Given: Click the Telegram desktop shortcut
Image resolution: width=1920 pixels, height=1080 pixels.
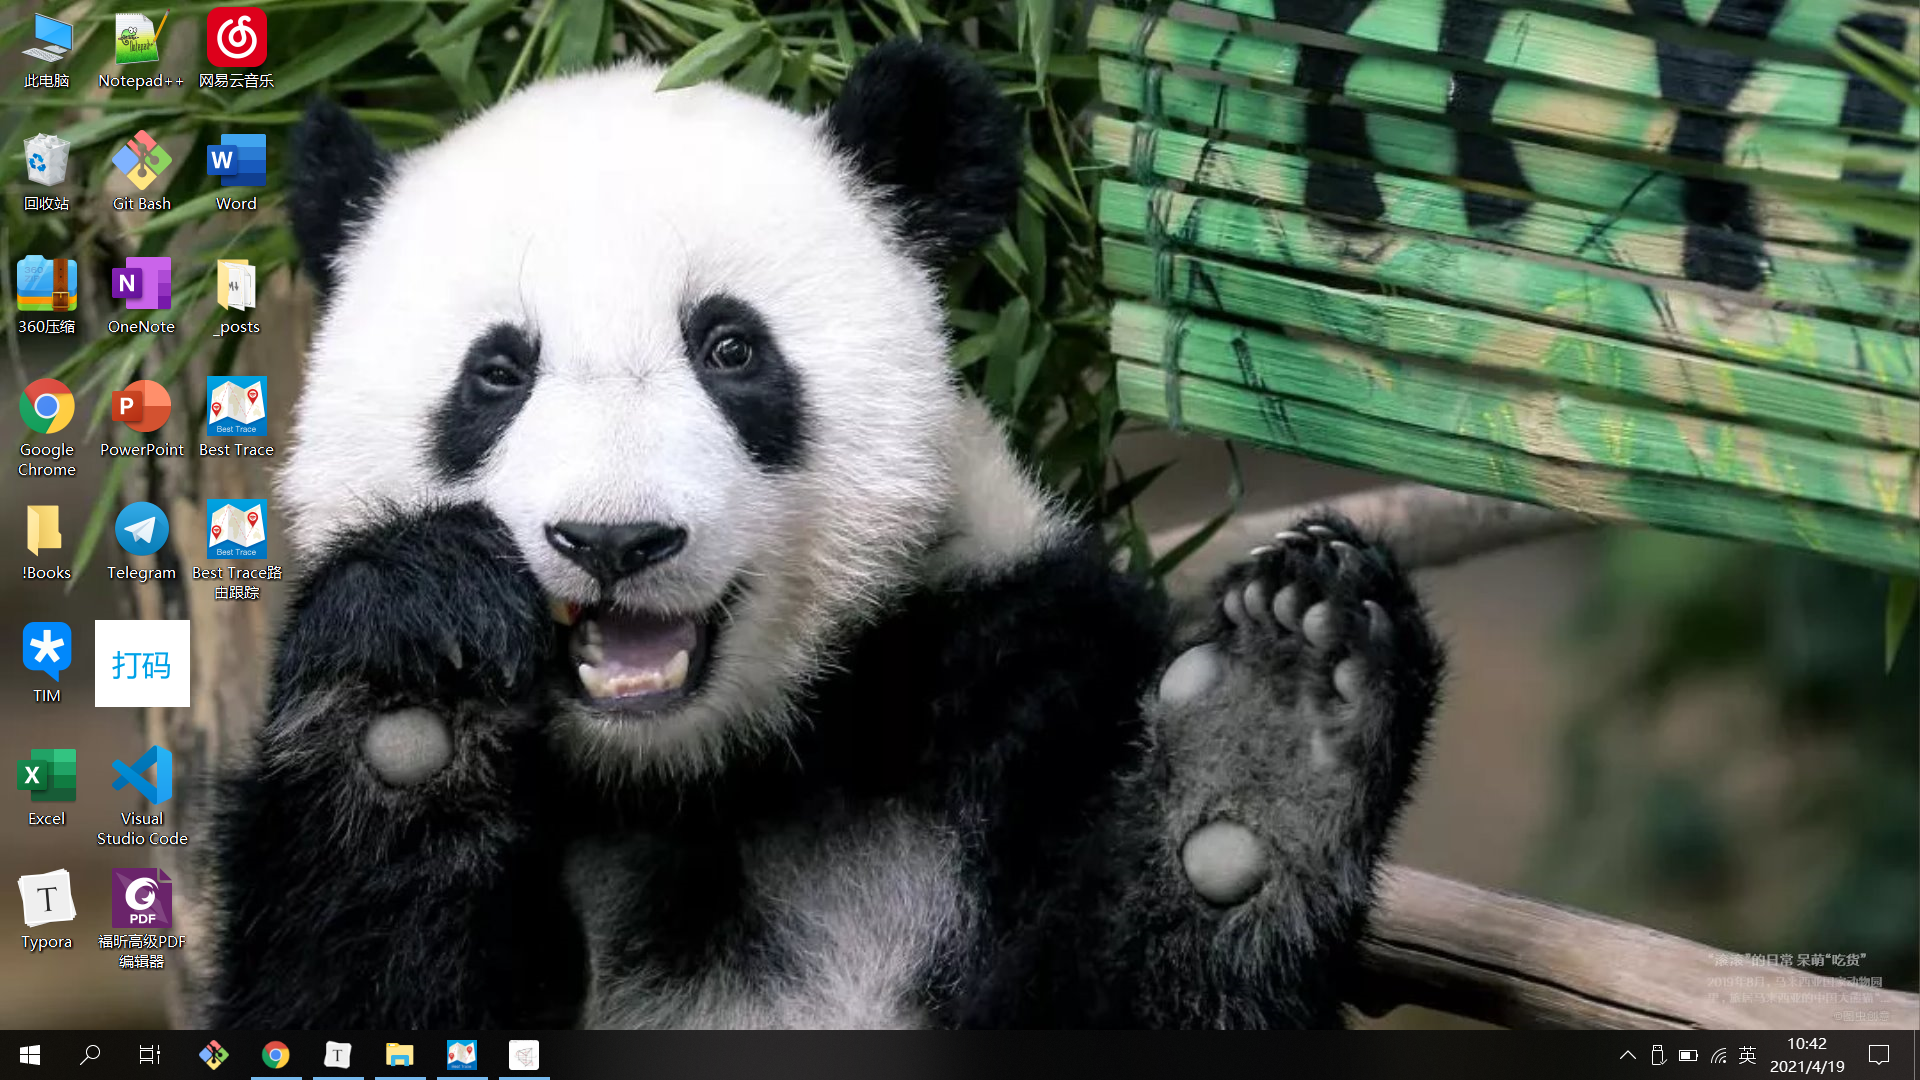Looking at the screenshot, I should [141, 541].
